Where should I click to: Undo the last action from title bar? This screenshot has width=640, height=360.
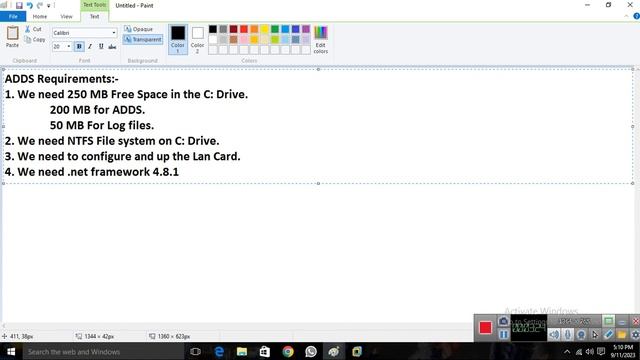[x=29, y=6]
